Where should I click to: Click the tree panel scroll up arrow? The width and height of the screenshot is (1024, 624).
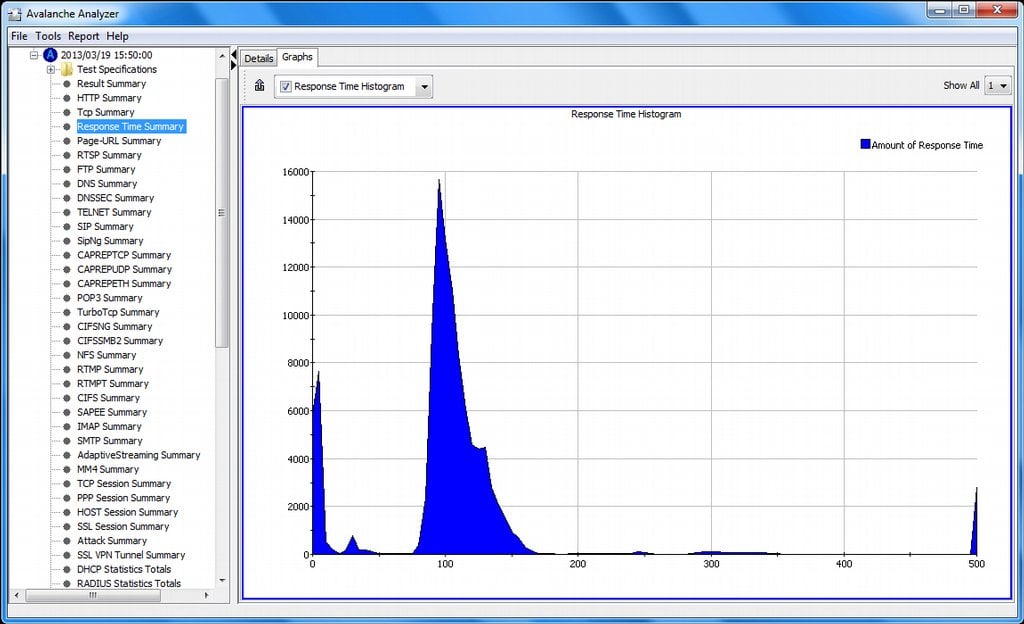click(222, 55)
